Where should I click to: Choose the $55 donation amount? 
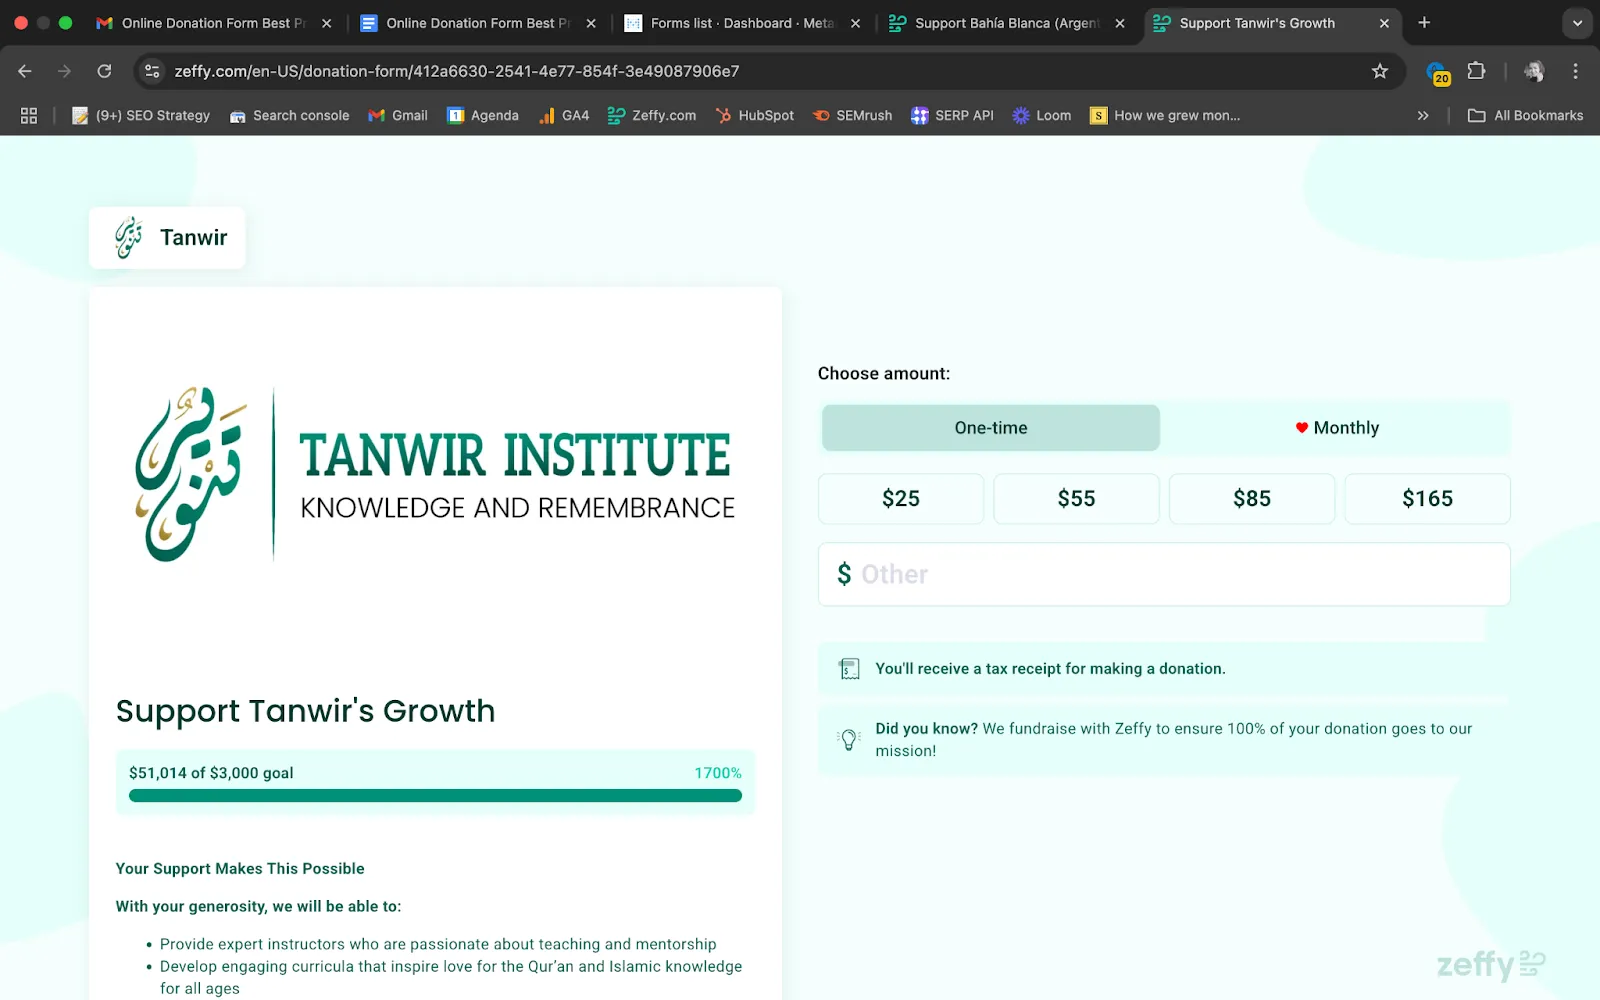pos(1076,499)
